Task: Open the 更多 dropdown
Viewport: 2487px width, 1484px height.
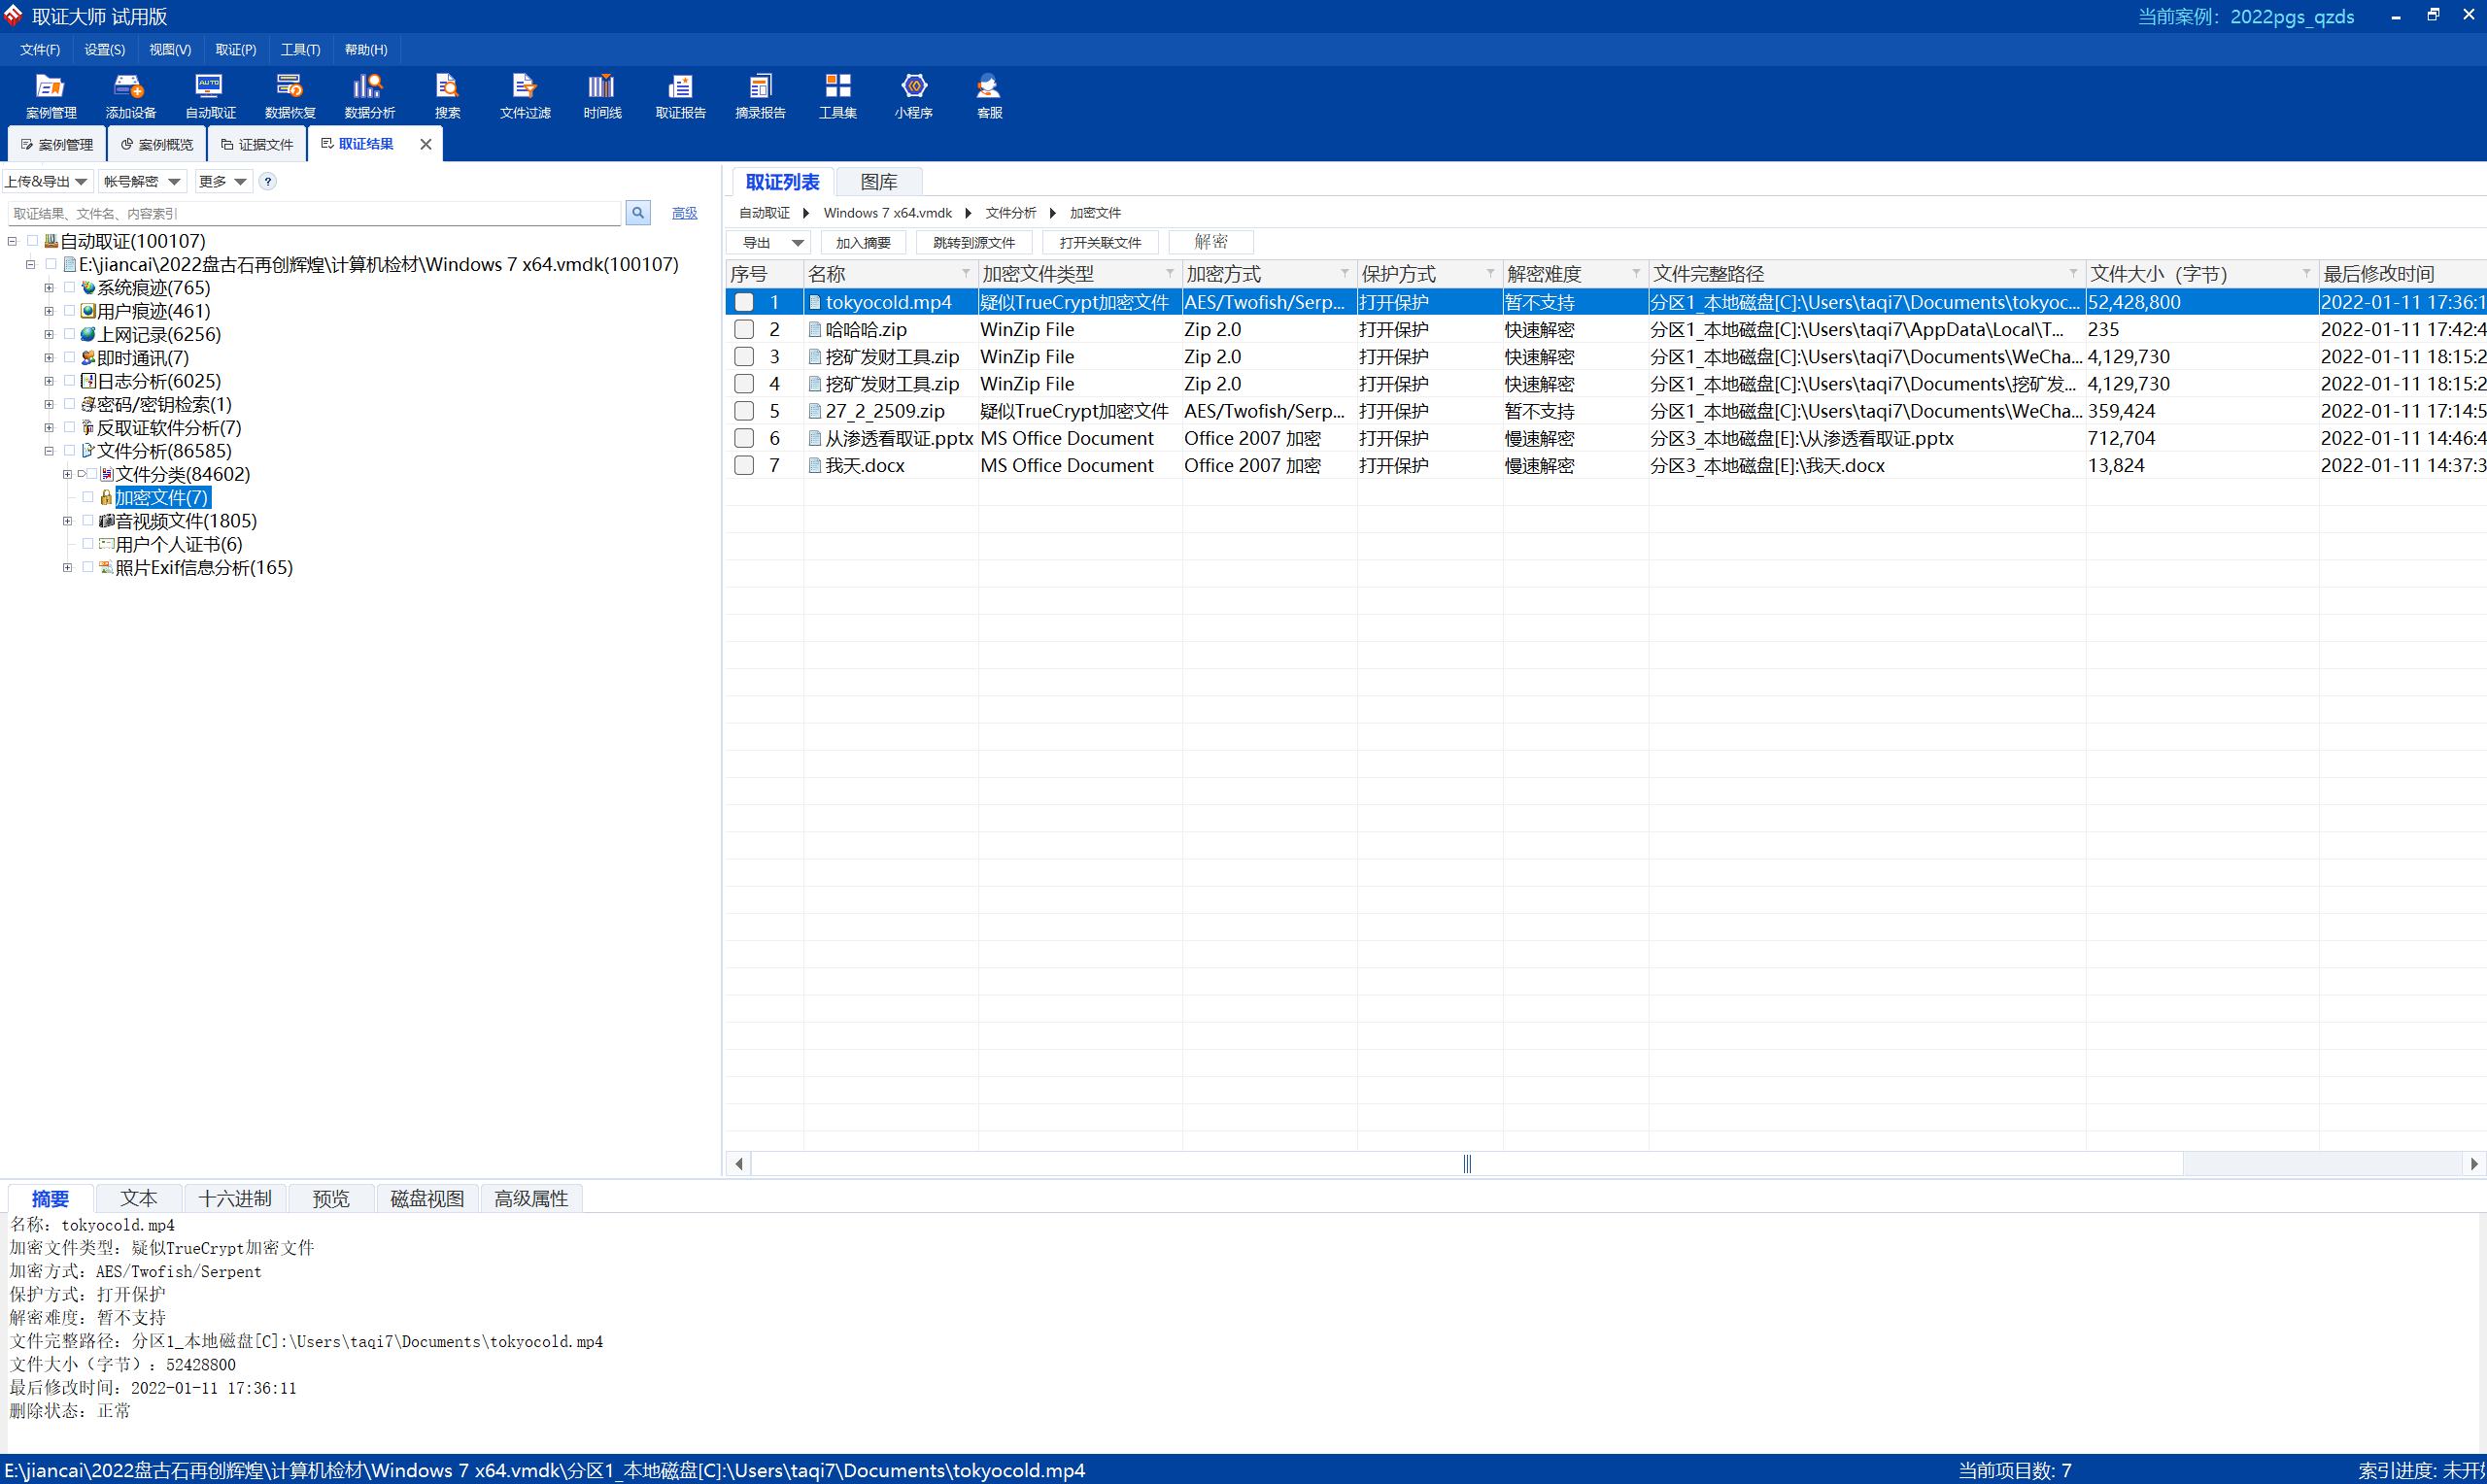Action: [222, 181]
